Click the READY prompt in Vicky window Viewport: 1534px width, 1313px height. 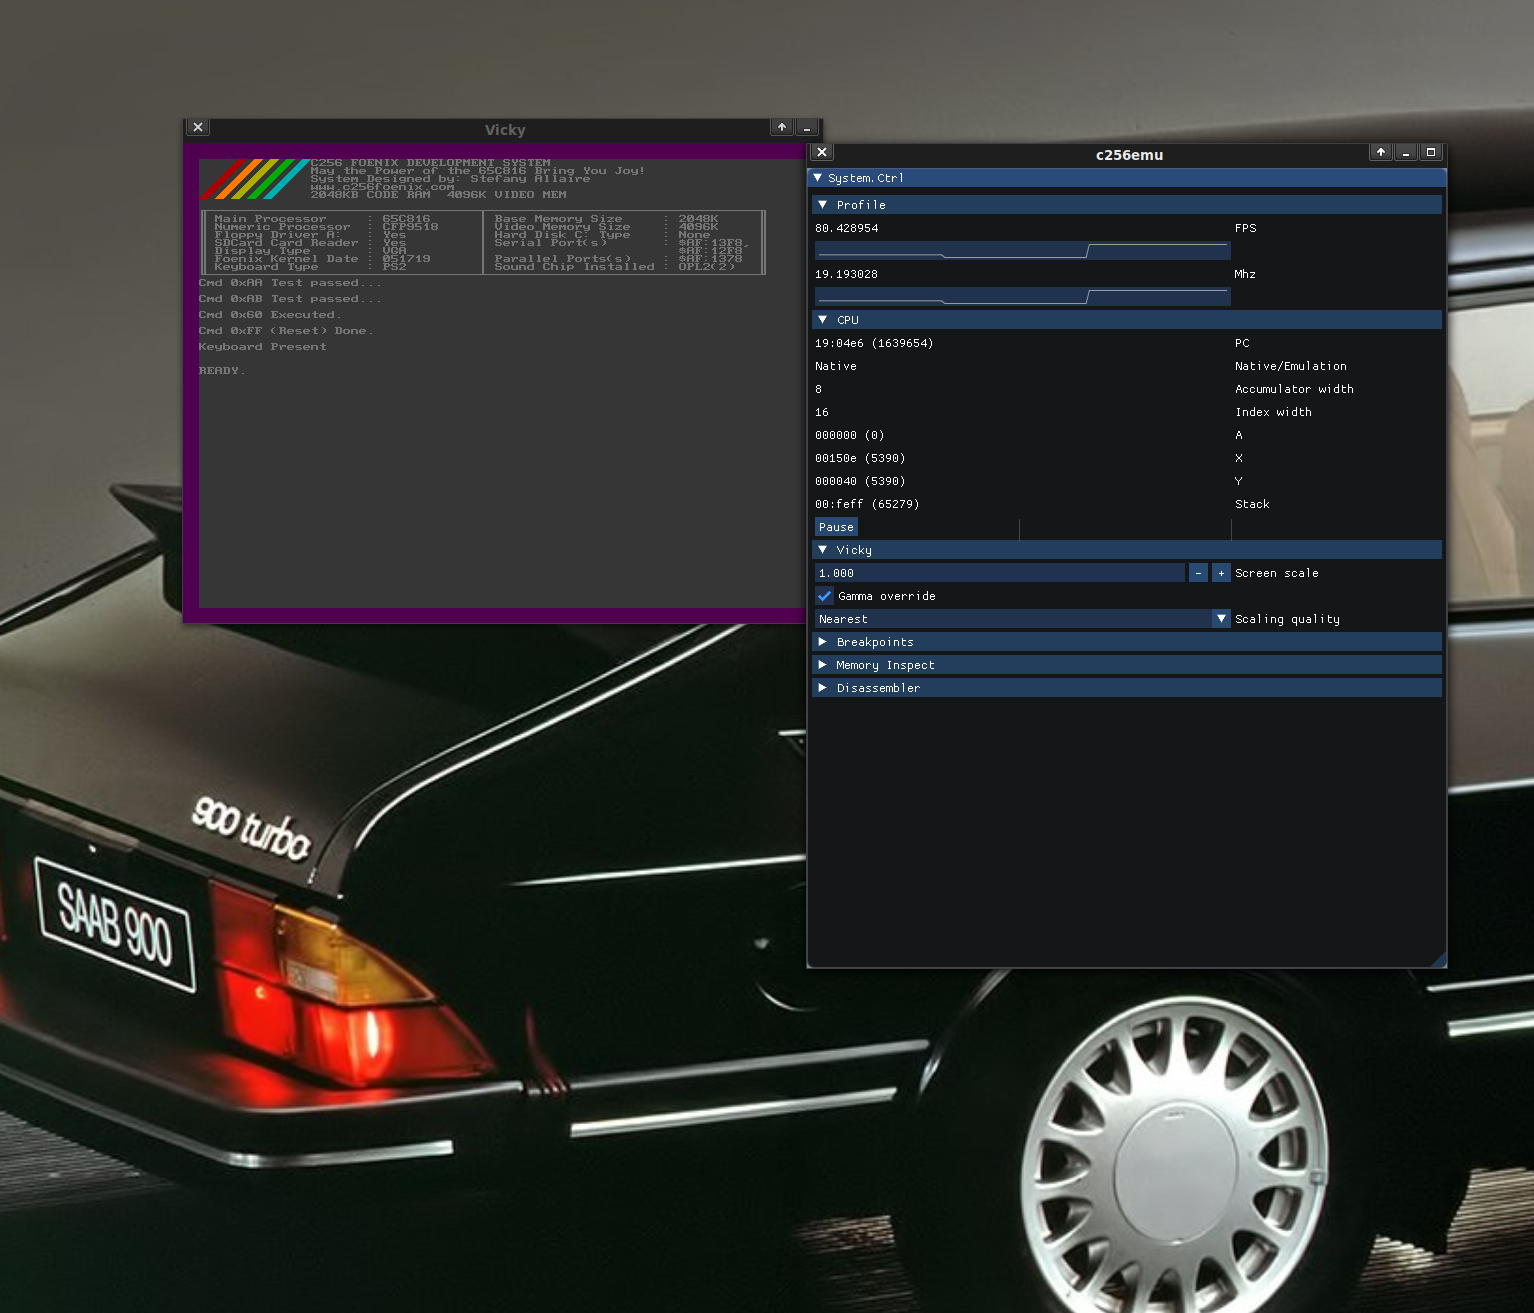tap(222, 371)
